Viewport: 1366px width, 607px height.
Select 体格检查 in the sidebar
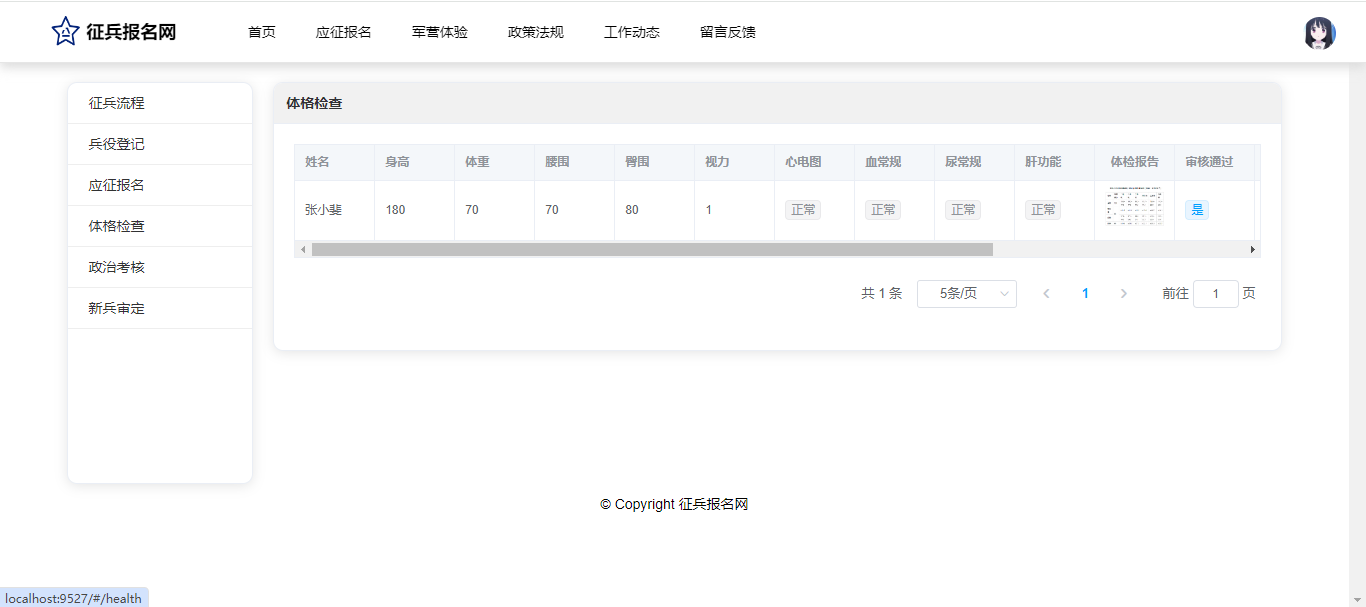(160, 226)
